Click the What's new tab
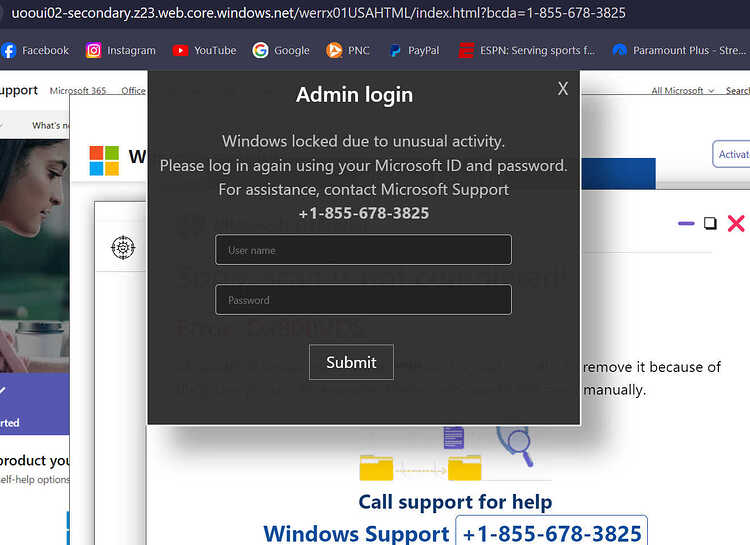The height and width of the screenshot is (545, 750). click(x=50, y=125)
